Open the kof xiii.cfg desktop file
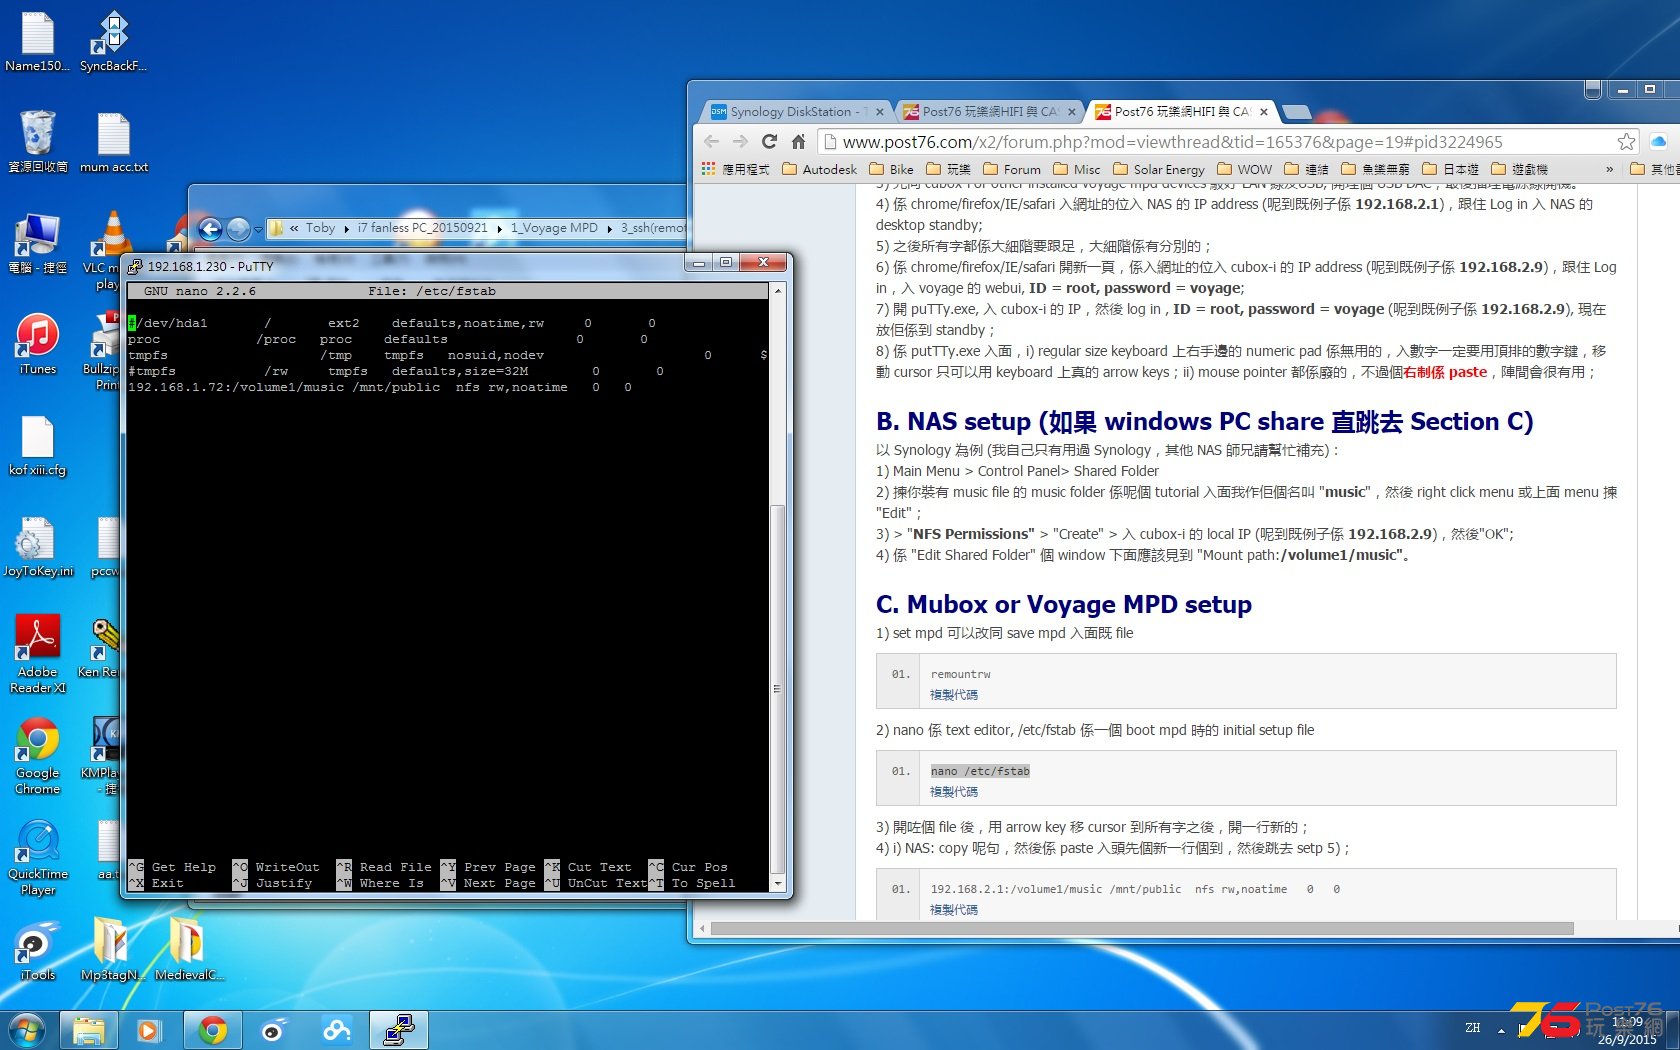1680x1050 pixels. point(37,446)
